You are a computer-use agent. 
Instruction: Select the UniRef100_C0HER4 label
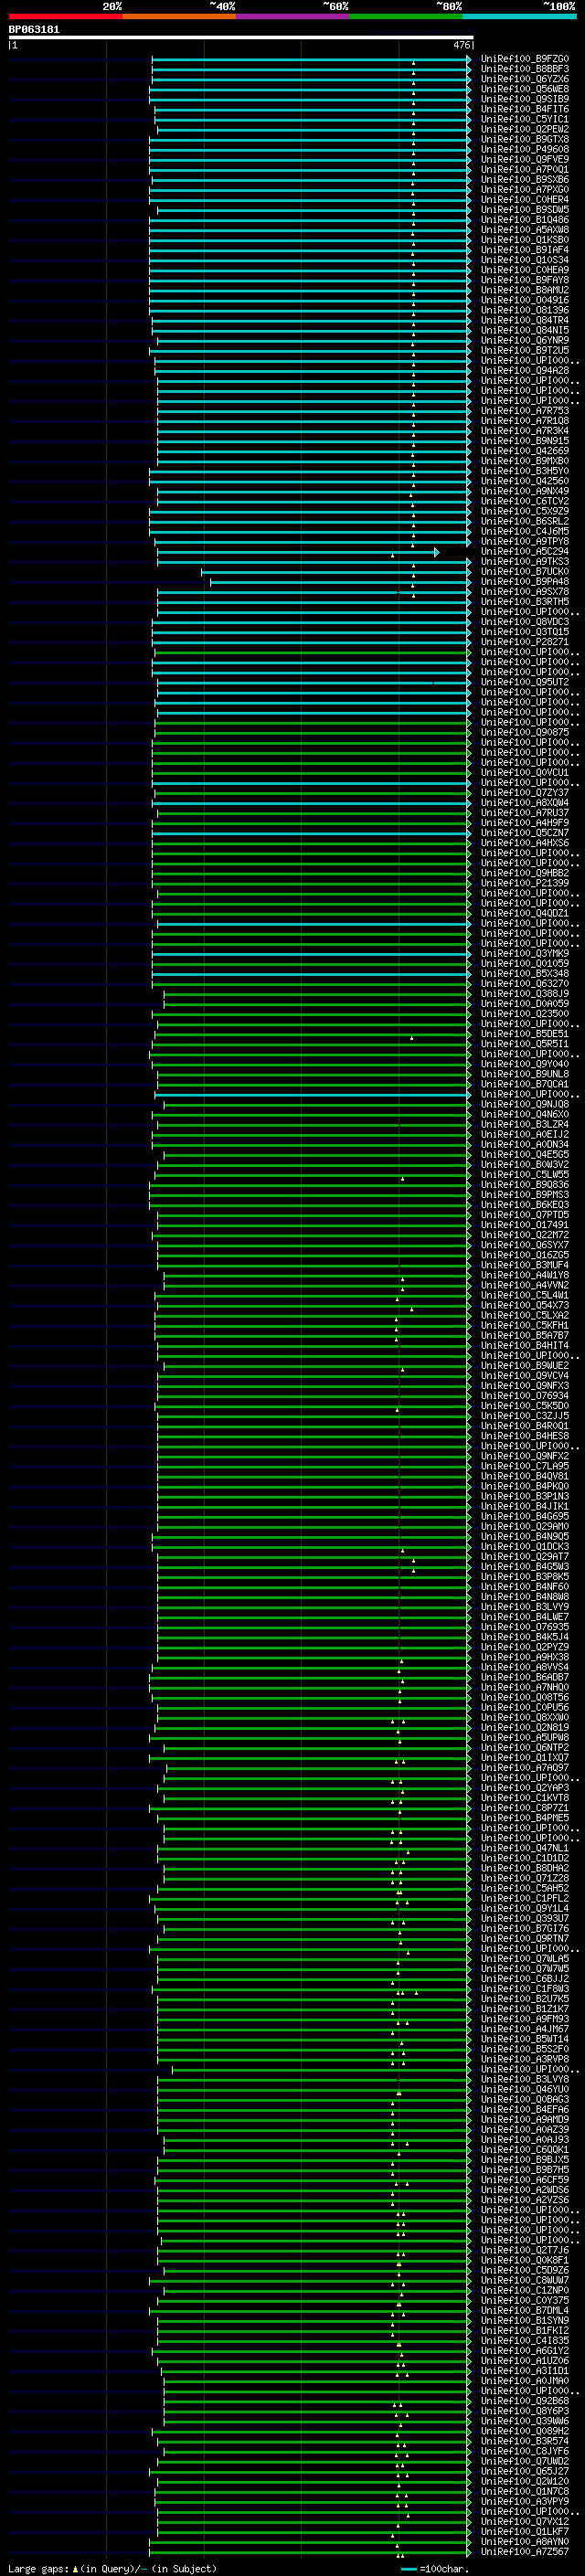click(x=524, y=200)
